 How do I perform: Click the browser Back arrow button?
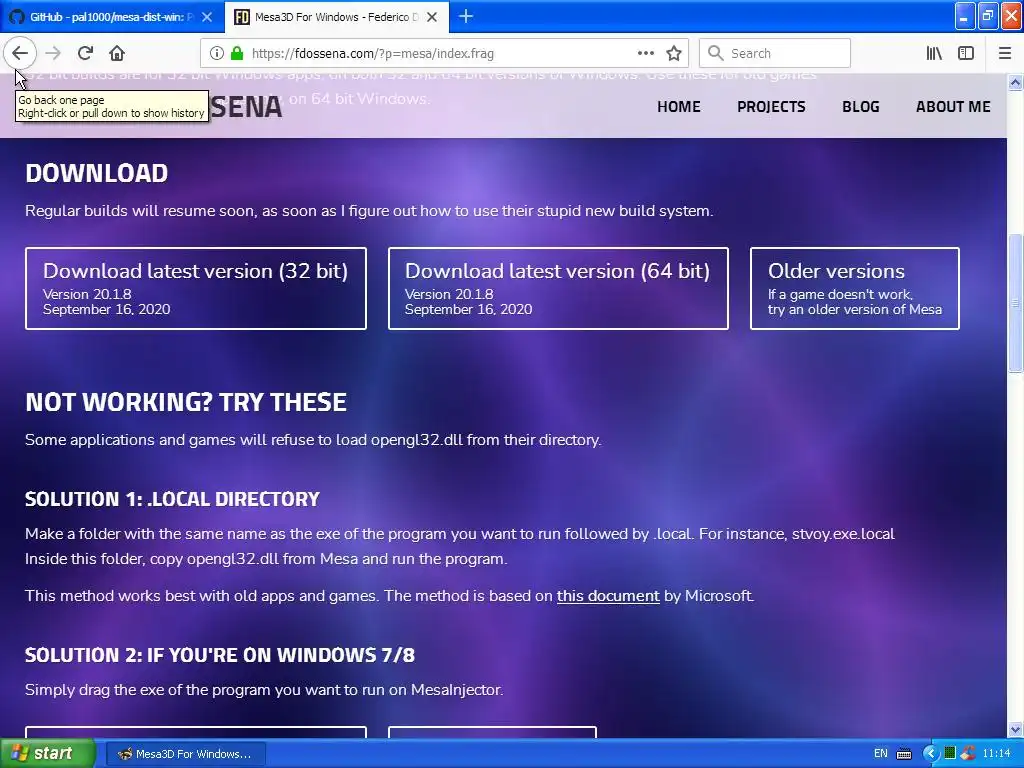pyautogui.click(x=20, y=53)
